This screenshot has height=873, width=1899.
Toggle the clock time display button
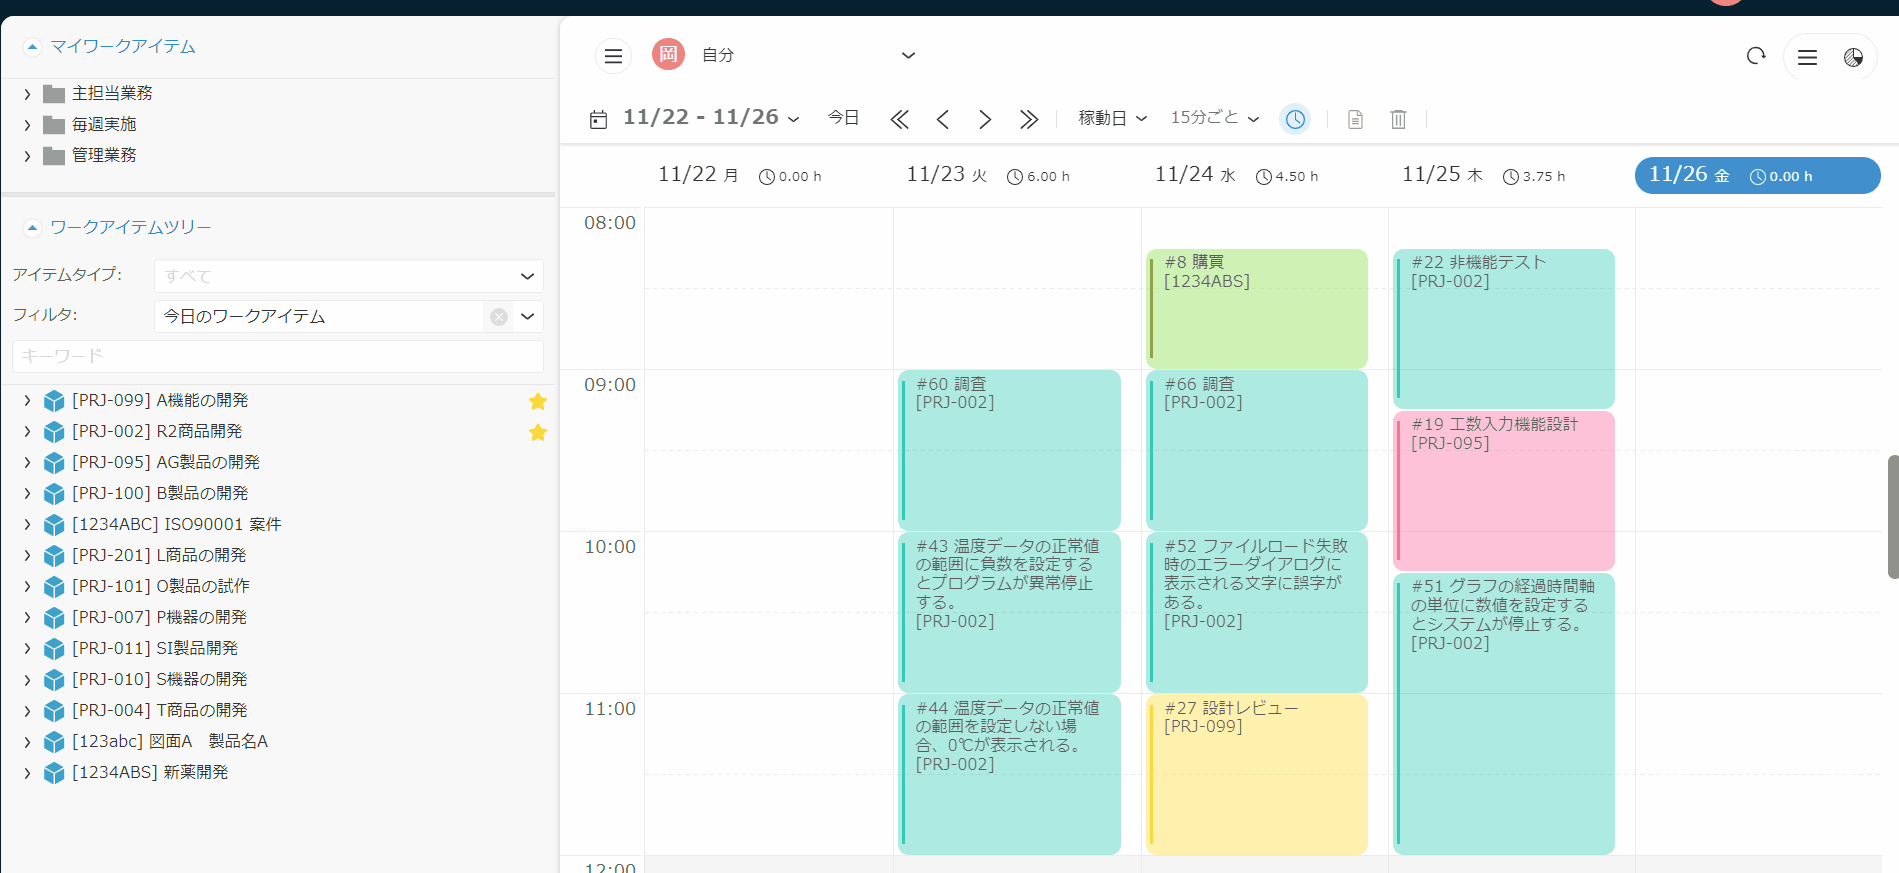tap(1295, 119)
